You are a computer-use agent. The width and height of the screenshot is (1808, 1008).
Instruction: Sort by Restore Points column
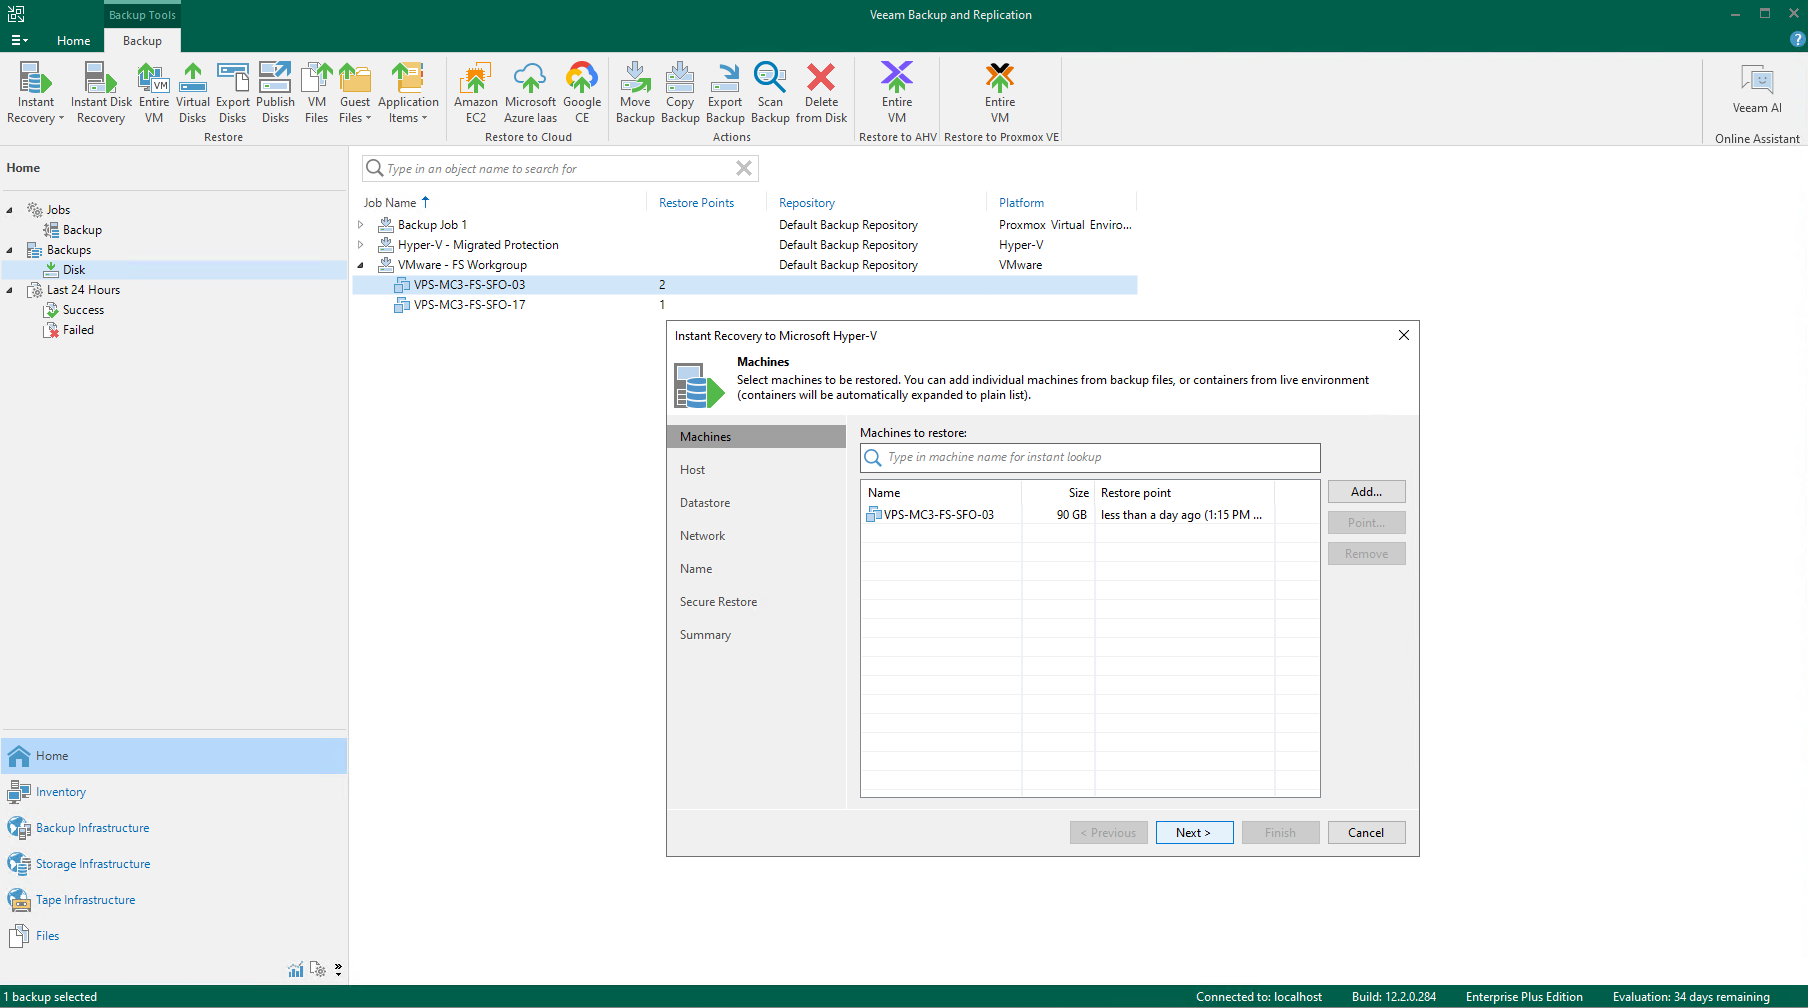click(696, 203)
